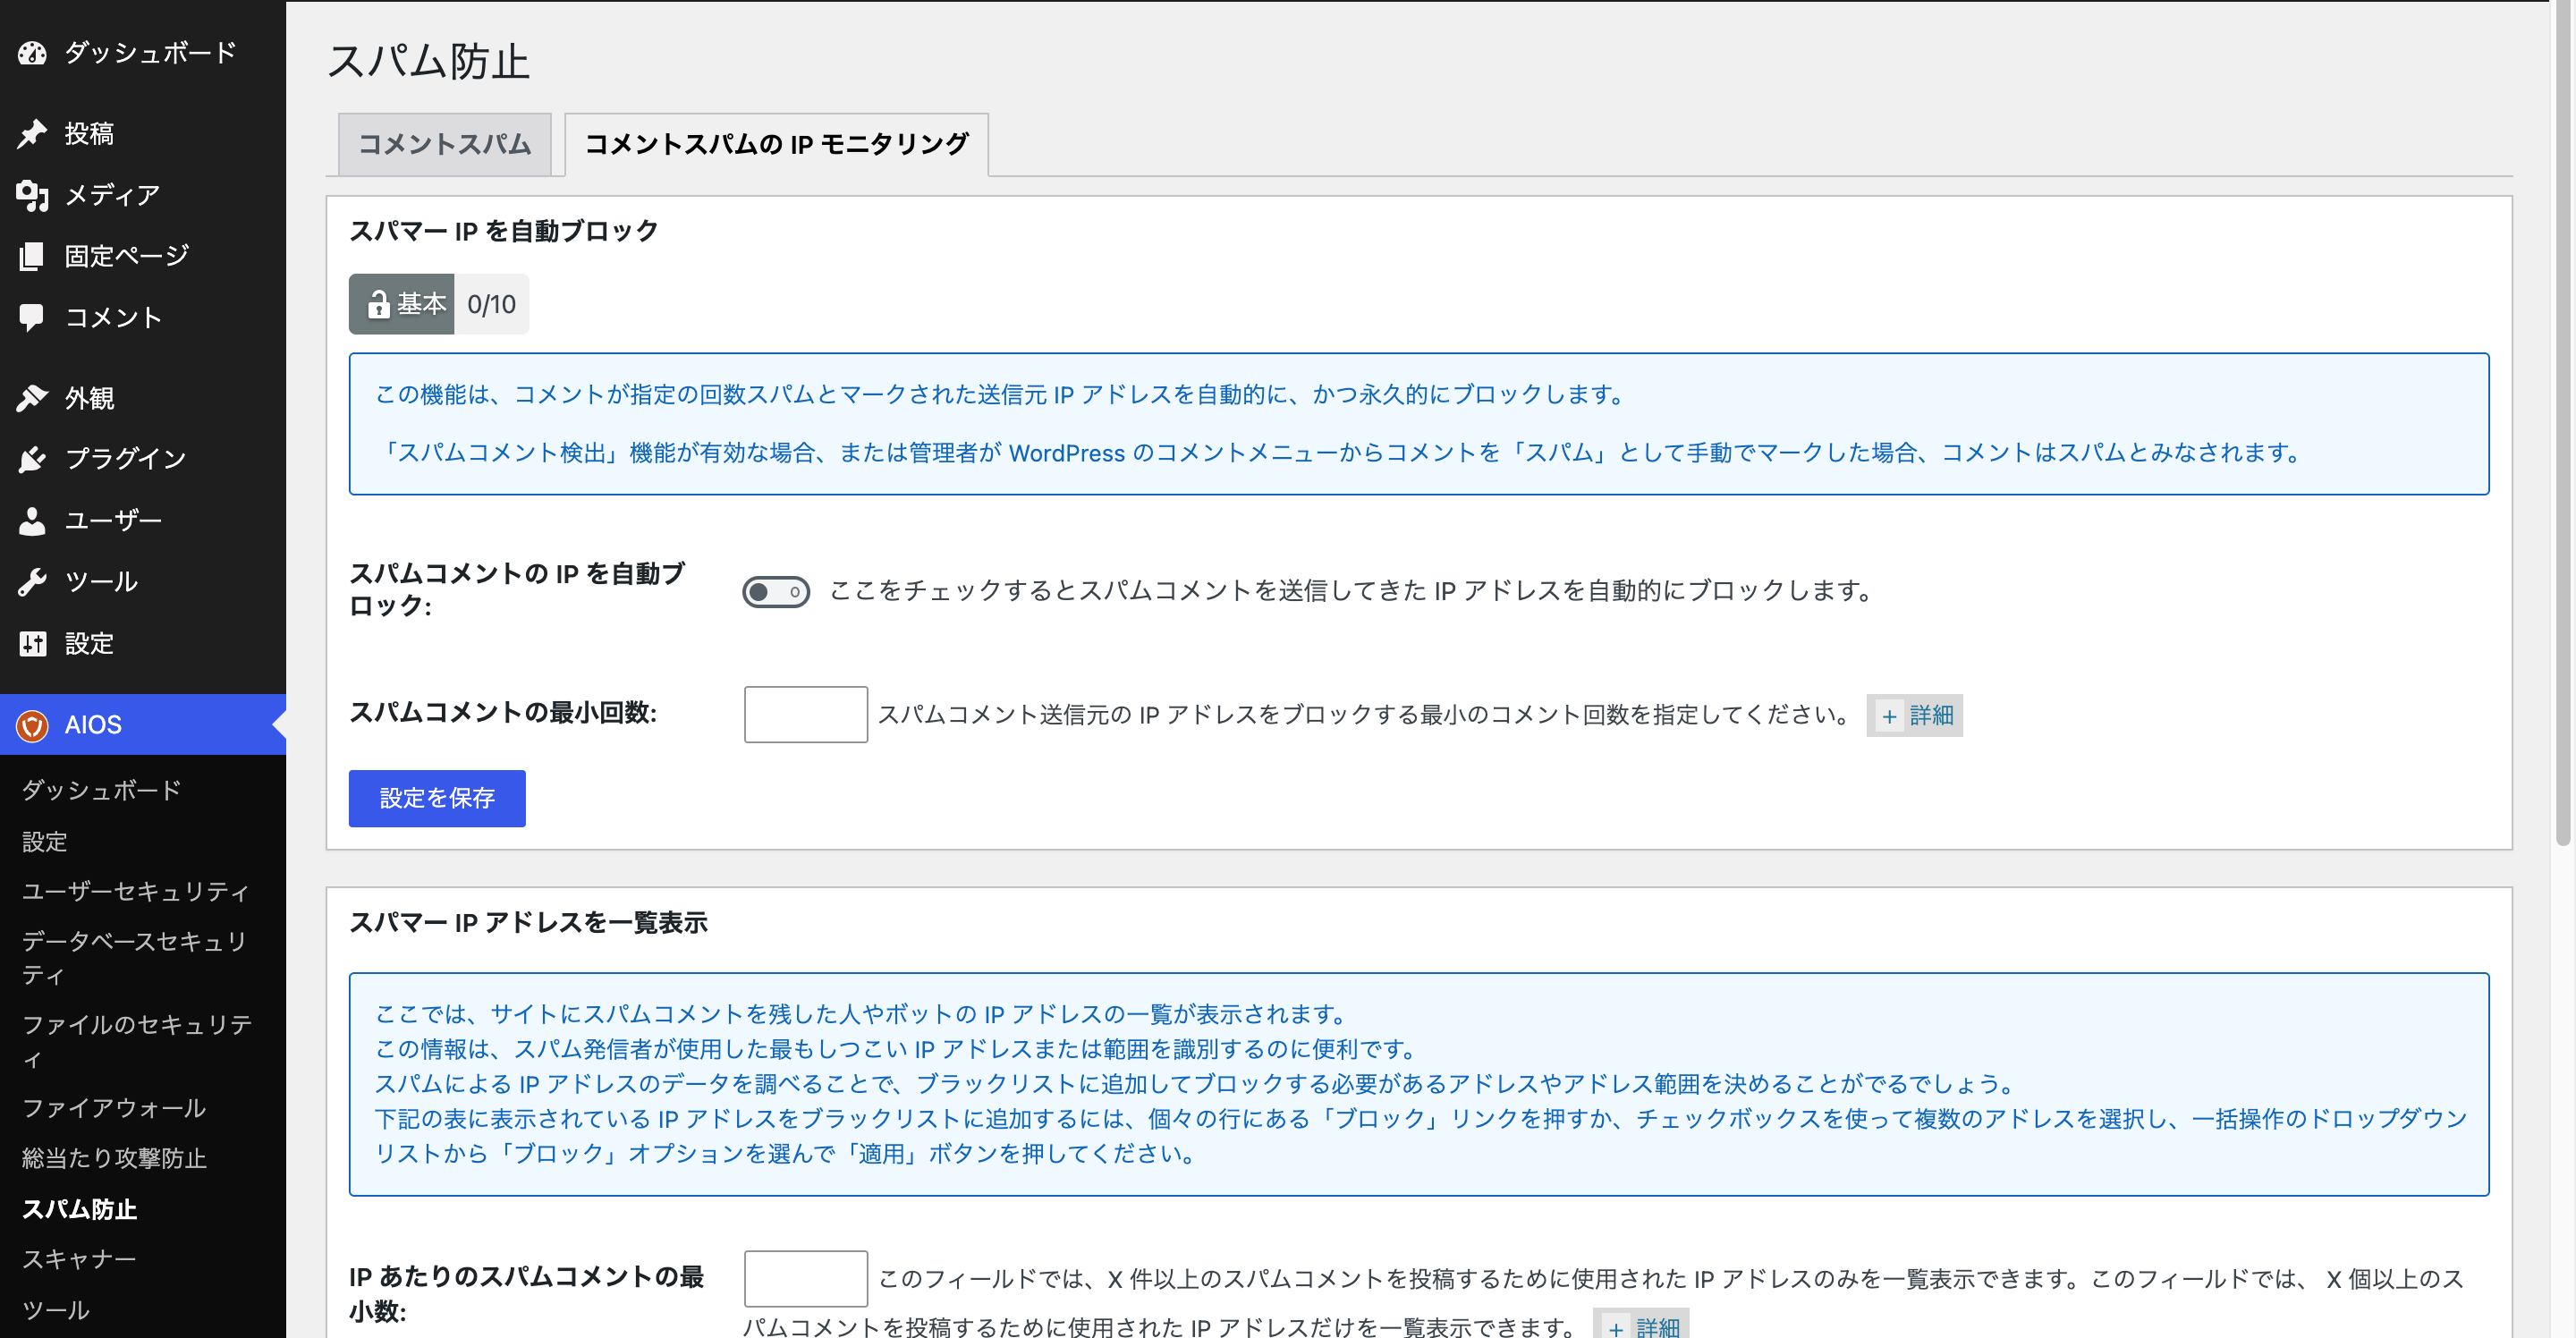Open スパム防止 submenu item
Viewport: 2576px width, 1338px height.
(79, 1209)
